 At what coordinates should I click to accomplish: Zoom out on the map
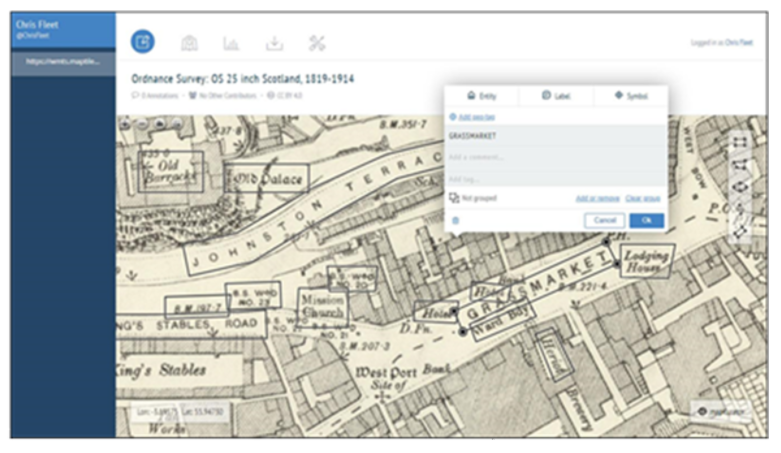coord(142,124)
